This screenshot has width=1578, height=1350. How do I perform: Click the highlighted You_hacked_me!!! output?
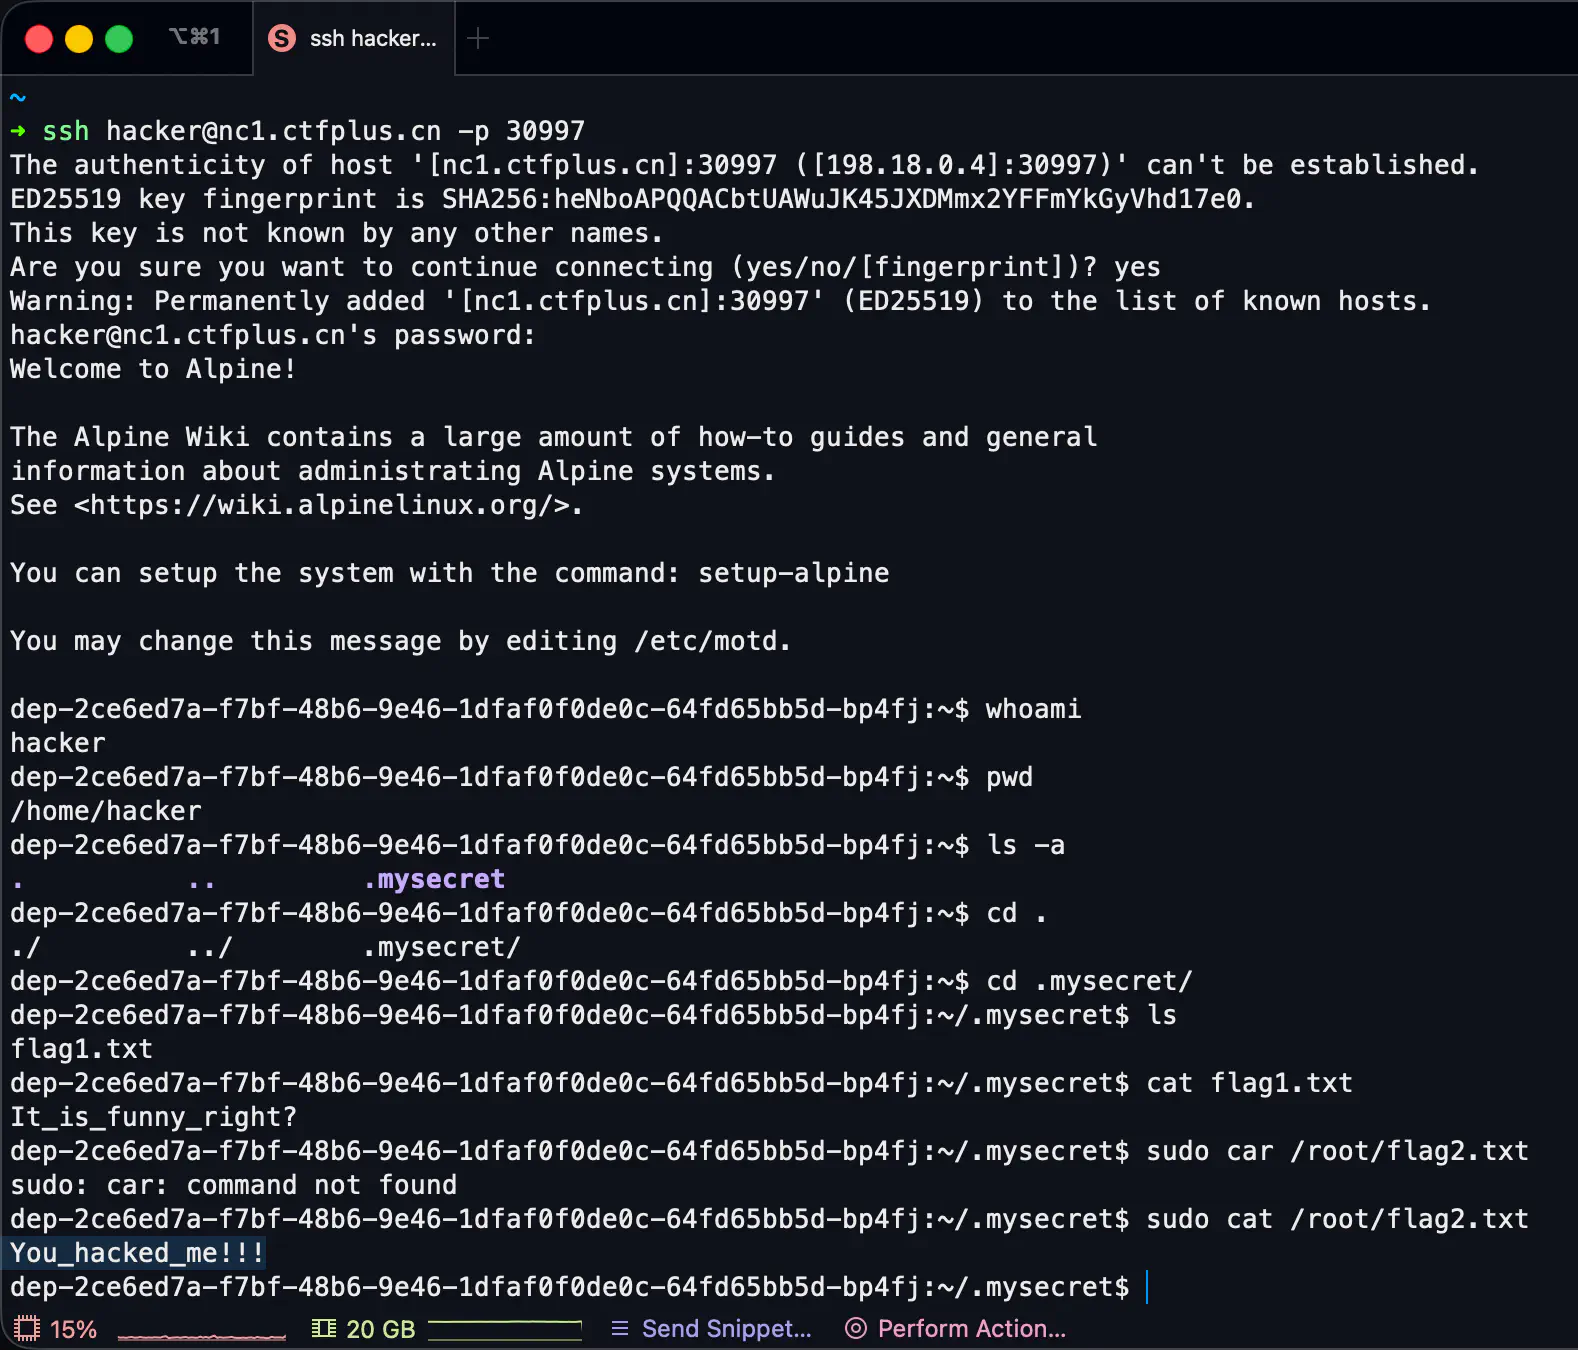[137, 1253]
